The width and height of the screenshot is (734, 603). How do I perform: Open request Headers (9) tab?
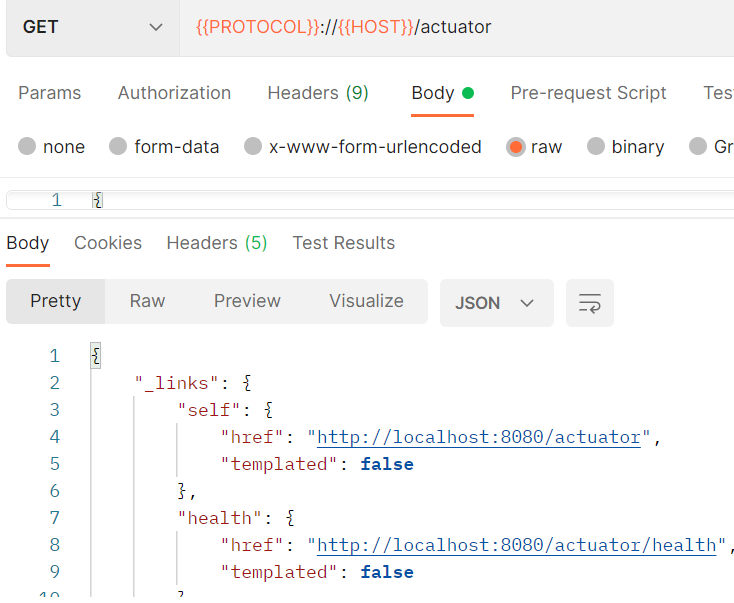[x=318, y=93]
